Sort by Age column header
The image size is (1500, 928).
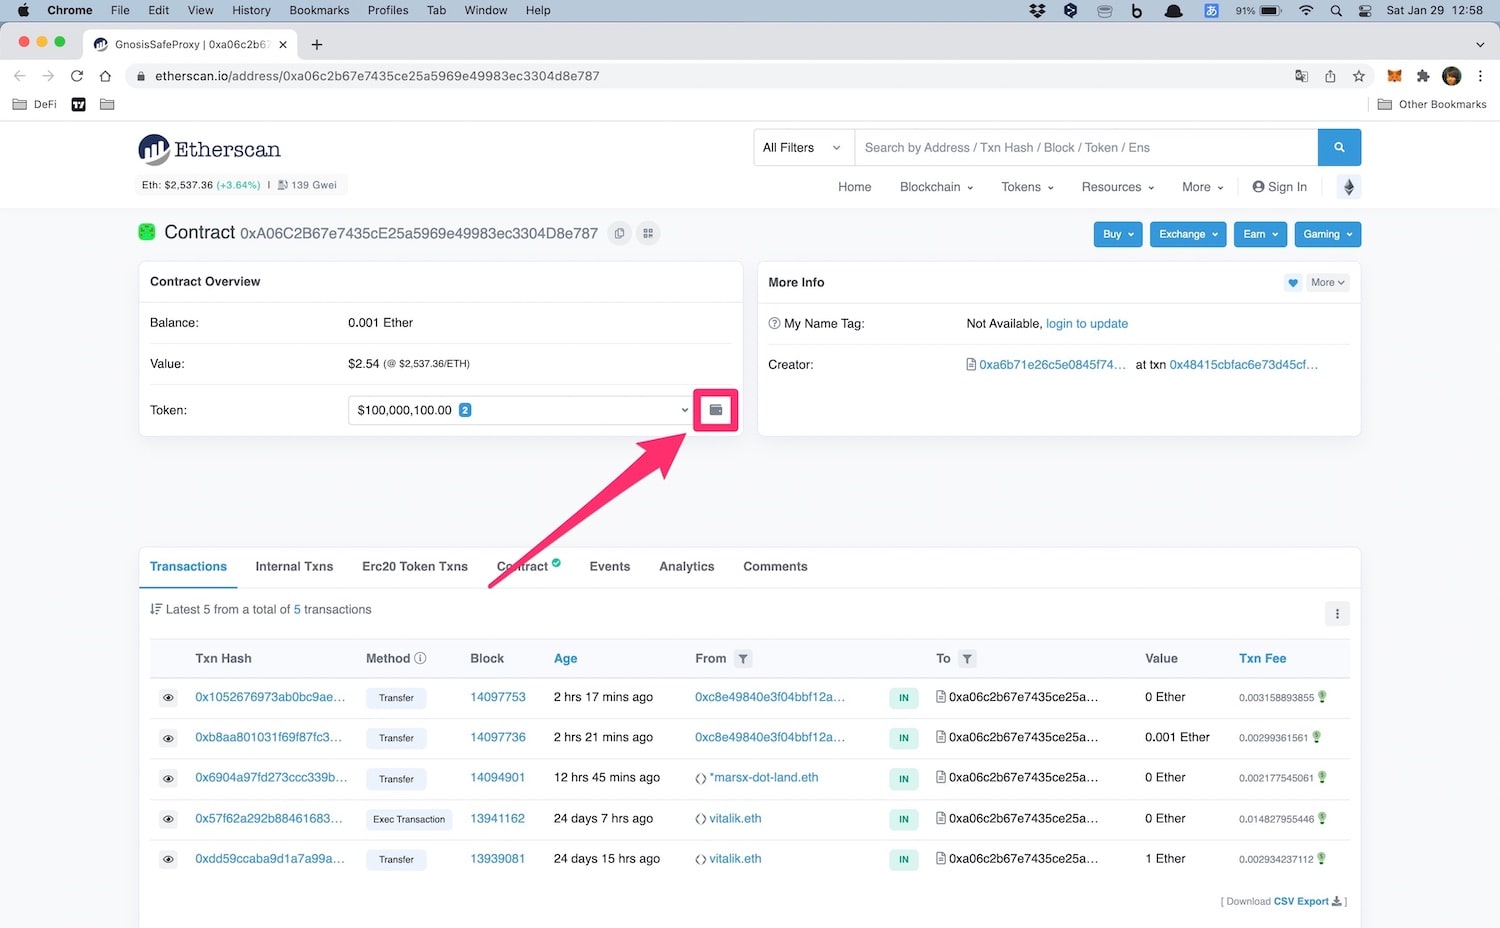point(566,658)
